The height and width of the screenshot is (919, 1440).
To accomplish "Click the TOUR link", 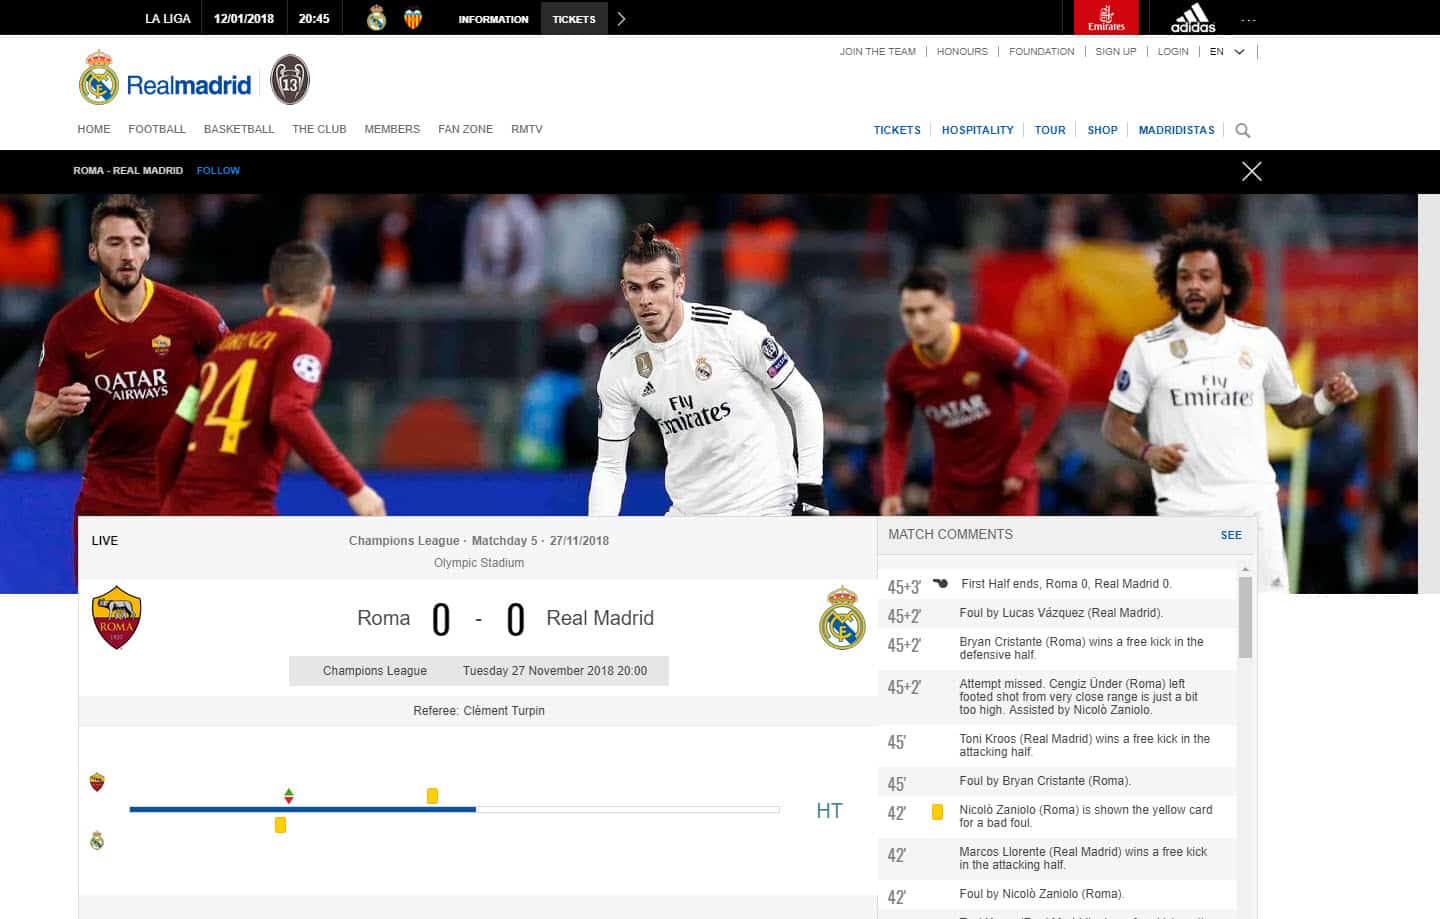I will pyautogui.click(x=1050, y=130).
